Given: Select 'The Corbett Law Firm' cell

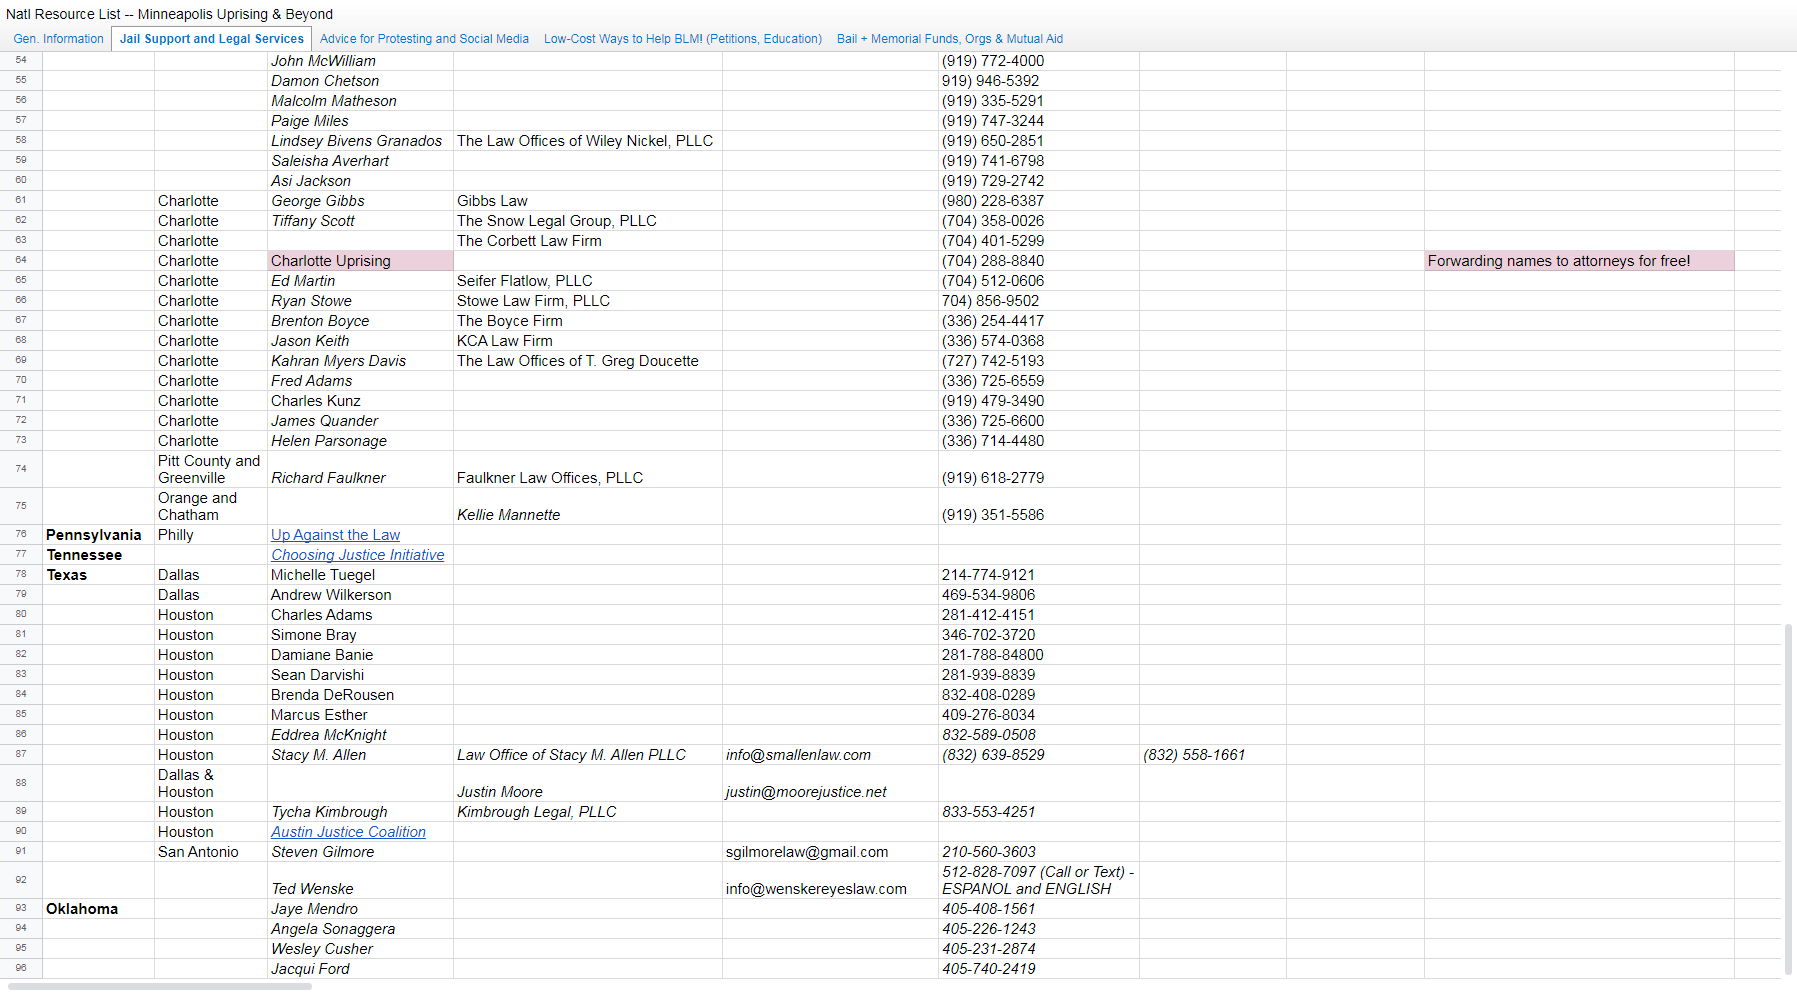Looking at the screenshot, I should (587, 241).
